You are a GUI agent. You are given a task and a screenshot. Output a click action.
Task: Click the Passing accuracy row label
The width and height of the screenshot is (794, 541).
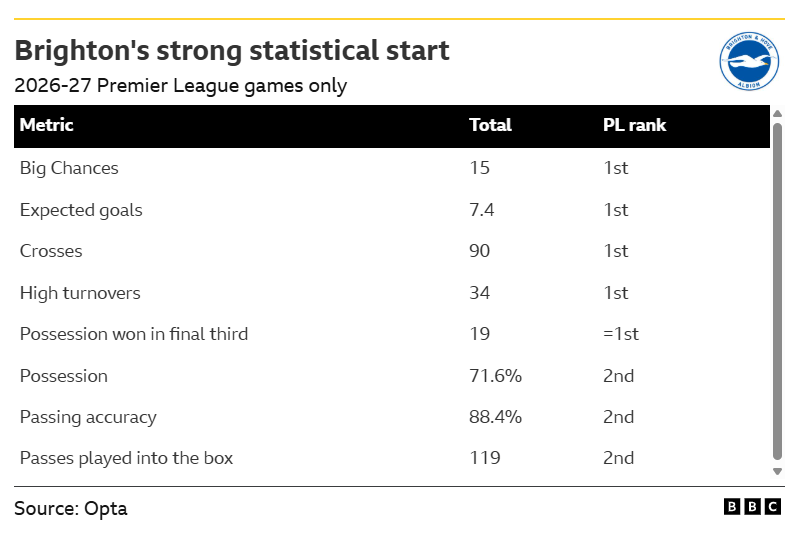(88, 417)
